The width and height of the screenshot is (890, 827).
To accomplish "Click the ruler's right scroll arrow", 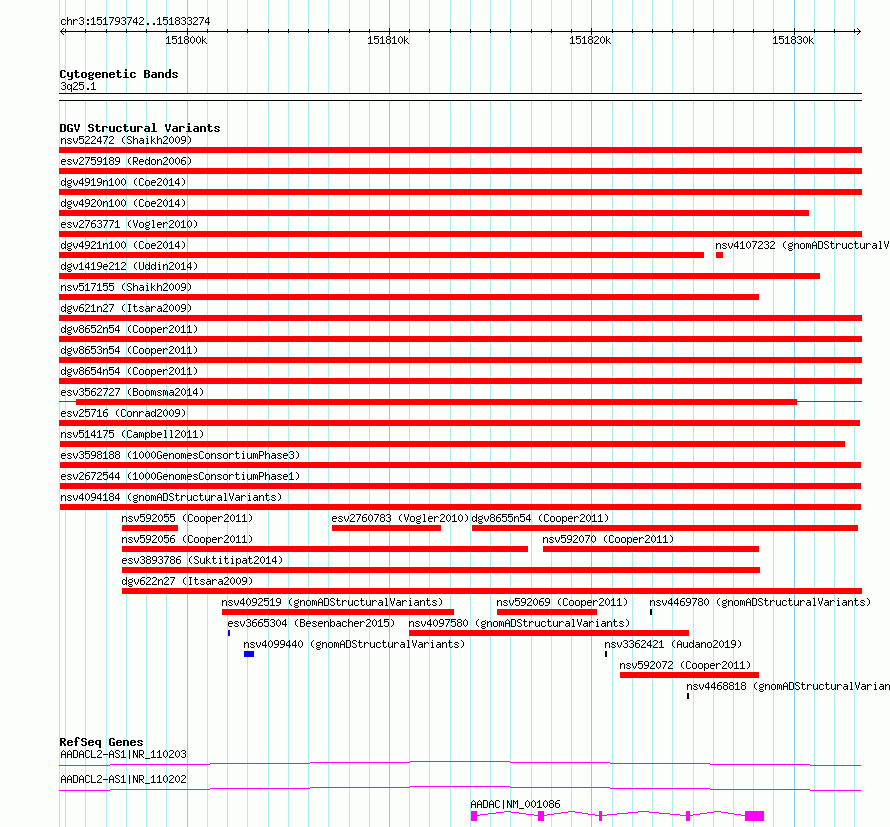I will 858,31.
